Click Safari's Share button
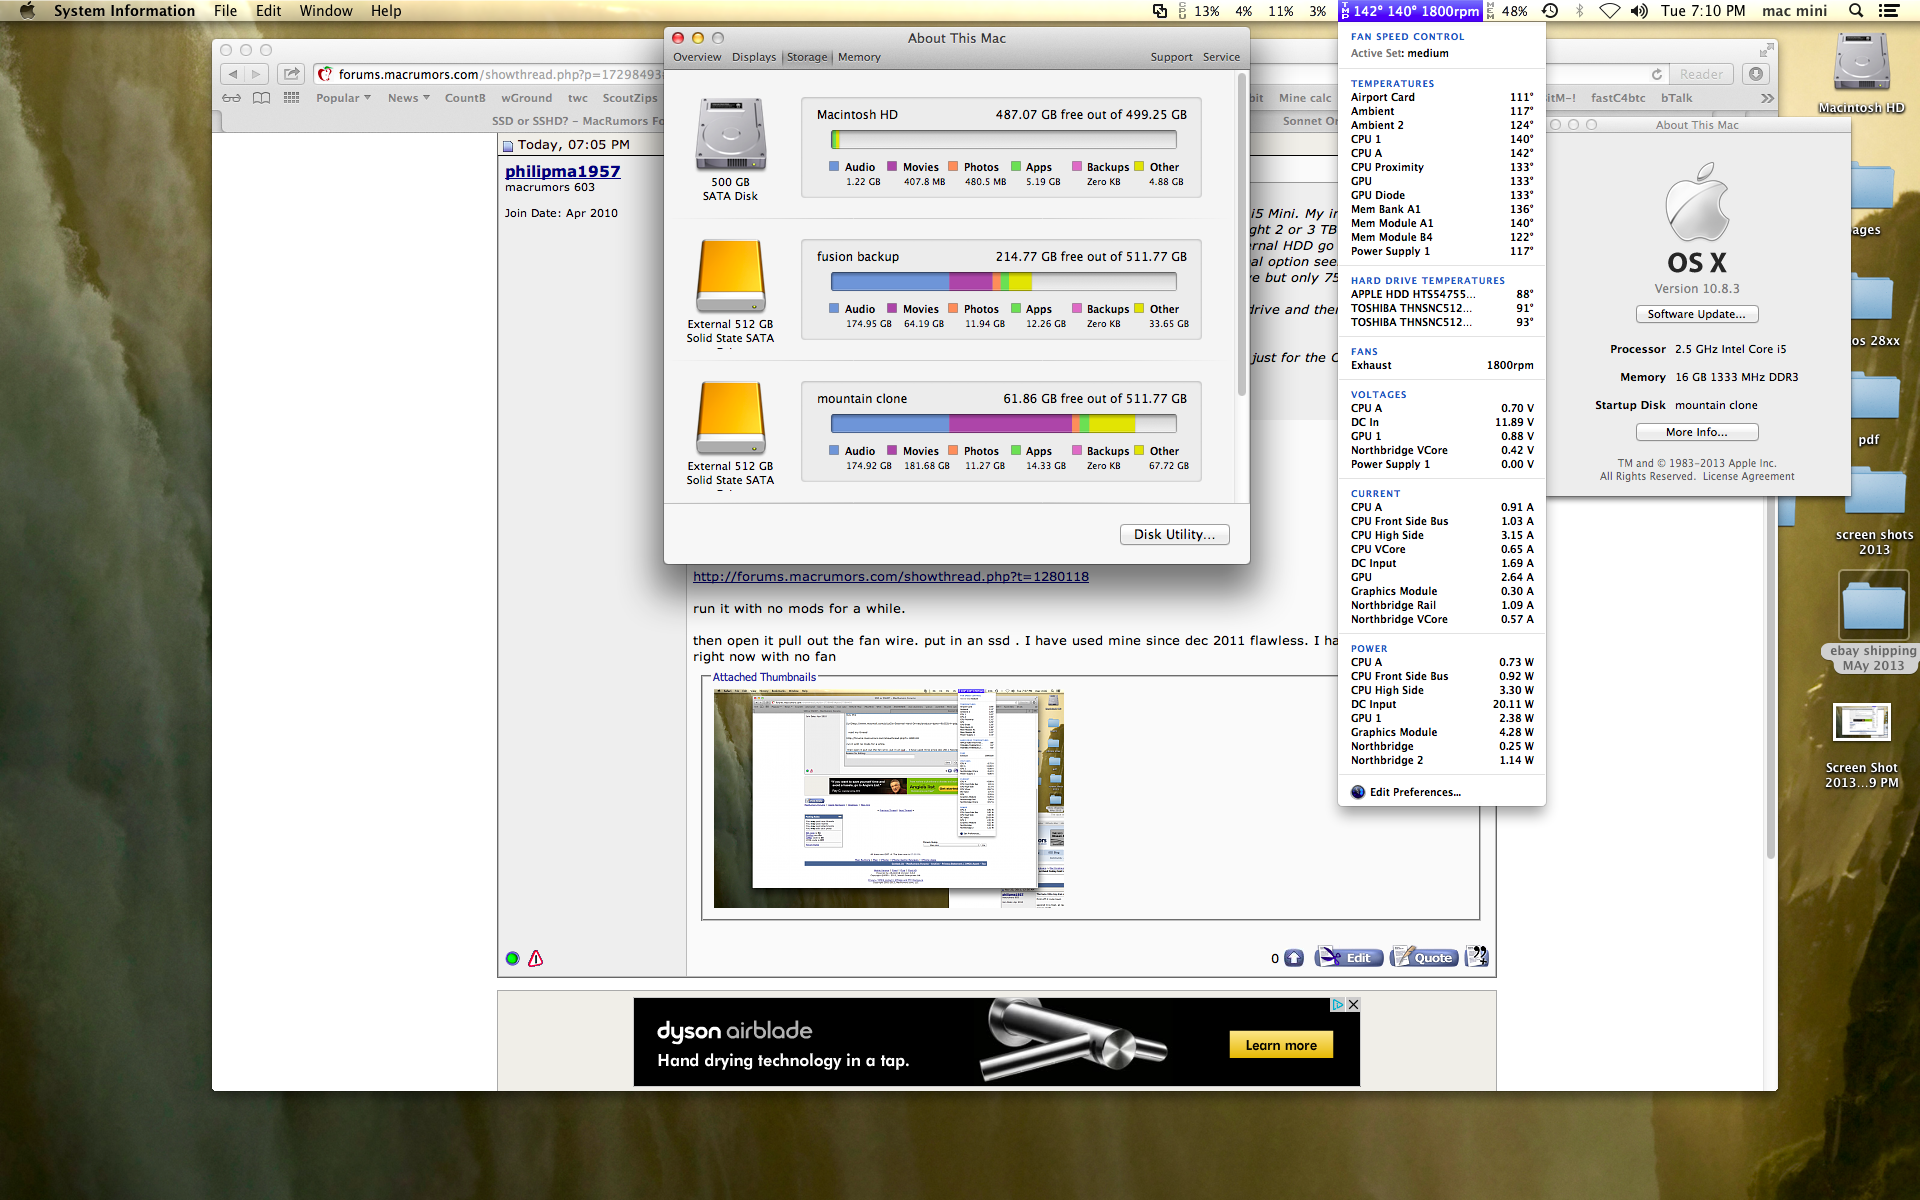The width and height of the screenshot is (1920, 1200). 291,74
